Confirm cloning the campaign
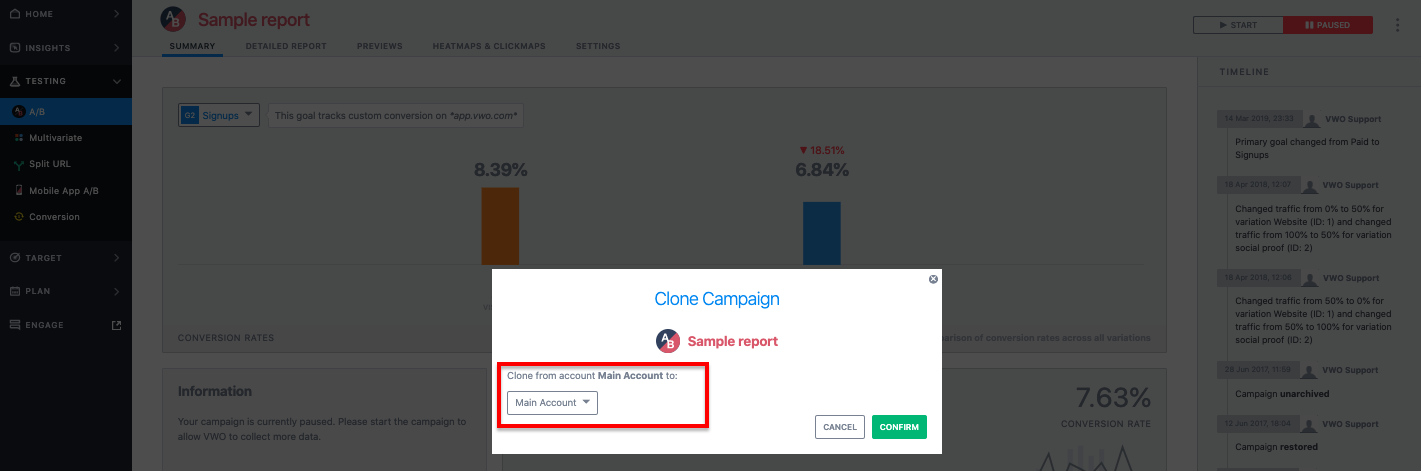Viewport: 1421px width, 471px height. pyautogui.click(x=899, y=427)
